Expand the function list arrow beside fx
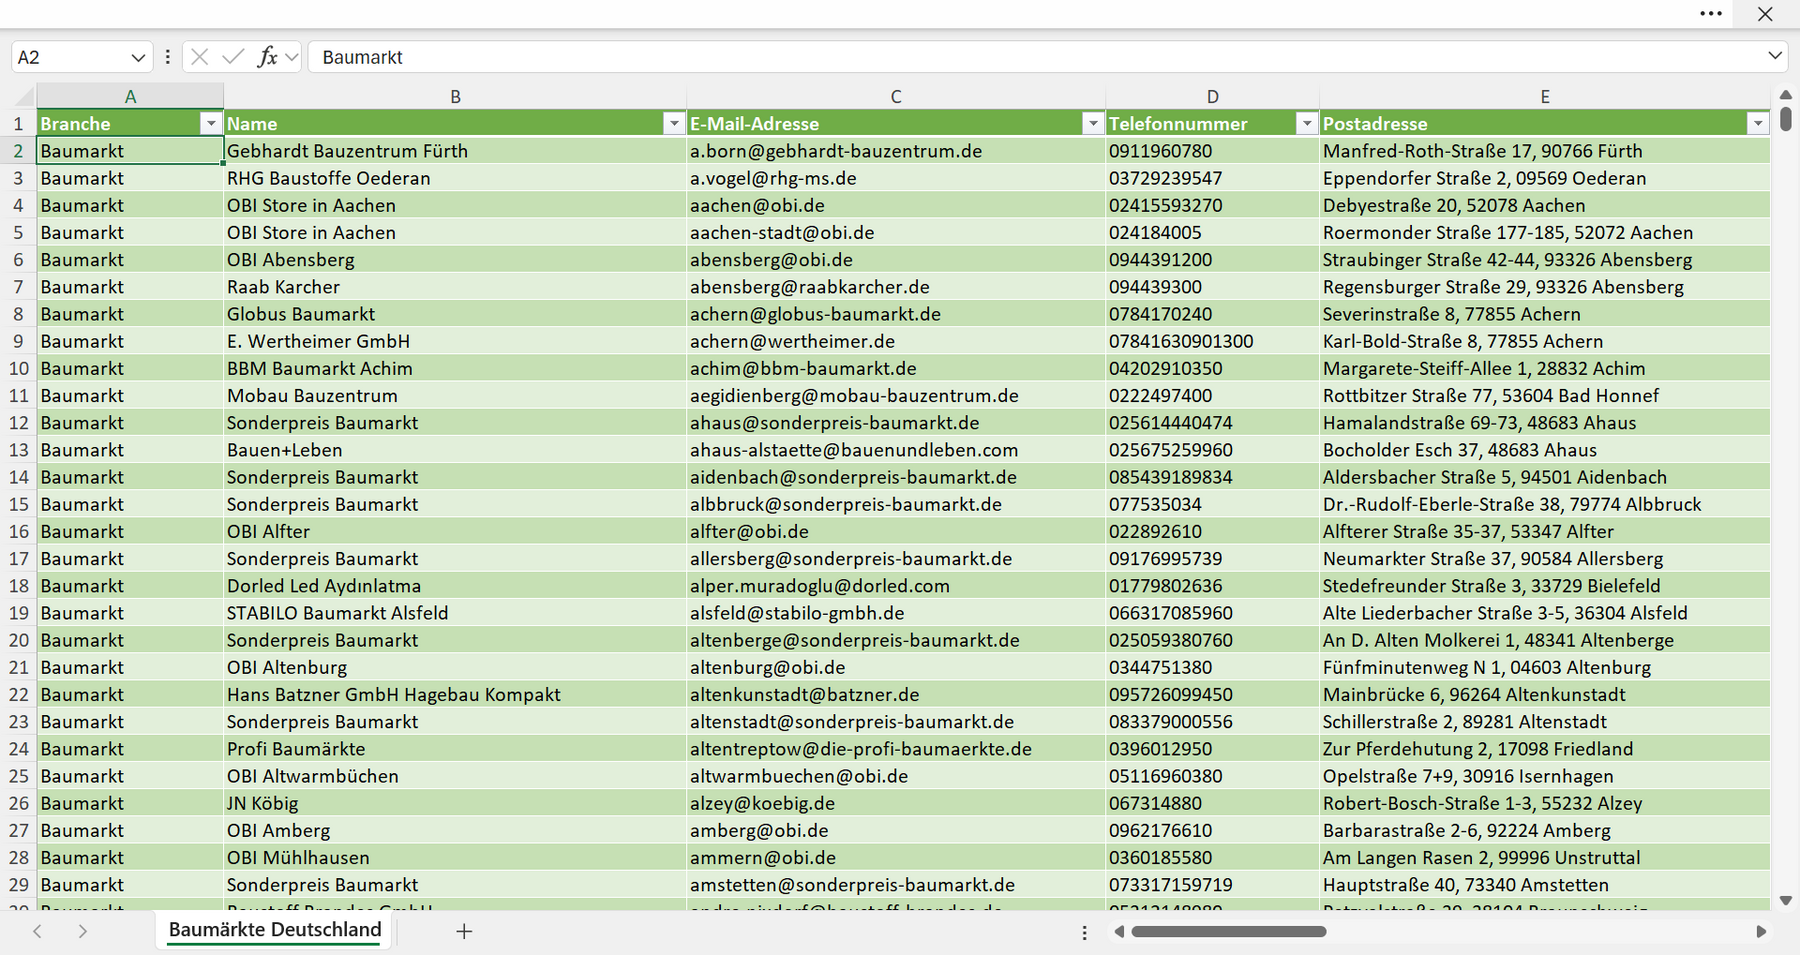The image size is (1800, 955). click(291, 57)
